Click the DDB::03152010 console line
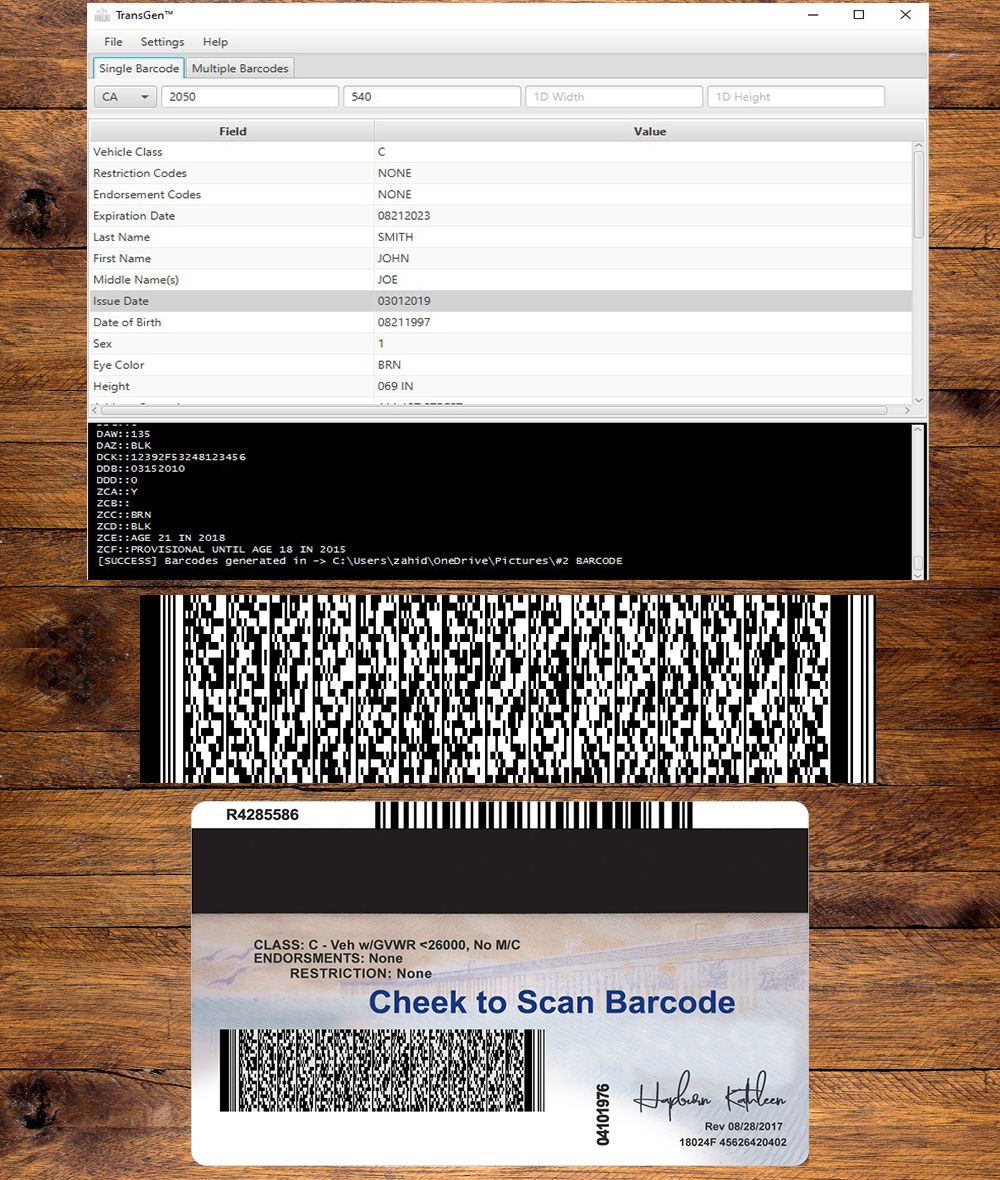This screenshot has width=1000, height=1180. pyautogui.click(x=141, y=468)
